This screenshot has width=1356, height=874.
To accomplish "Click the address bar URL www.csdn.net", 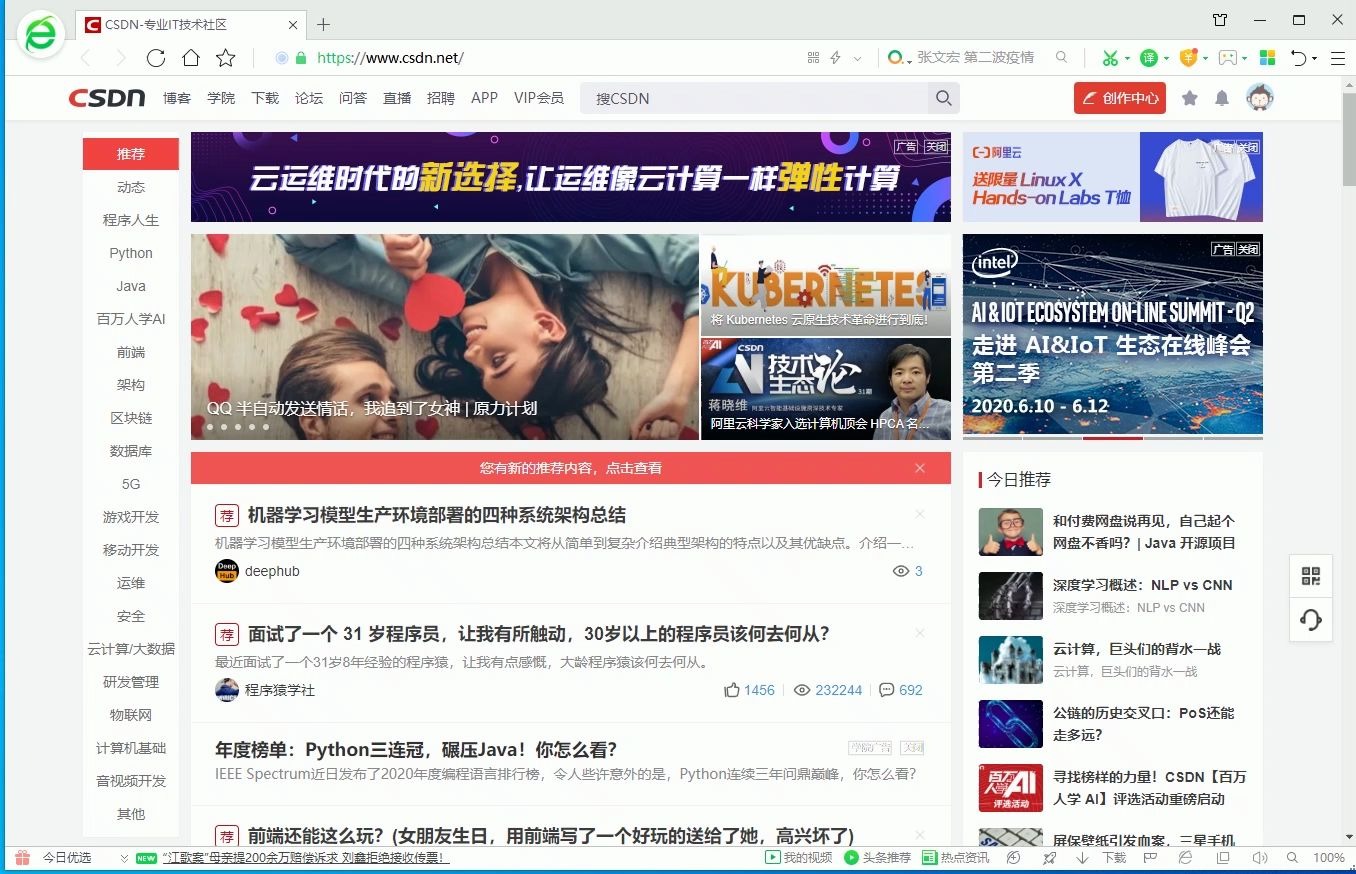I will point(390,58).
